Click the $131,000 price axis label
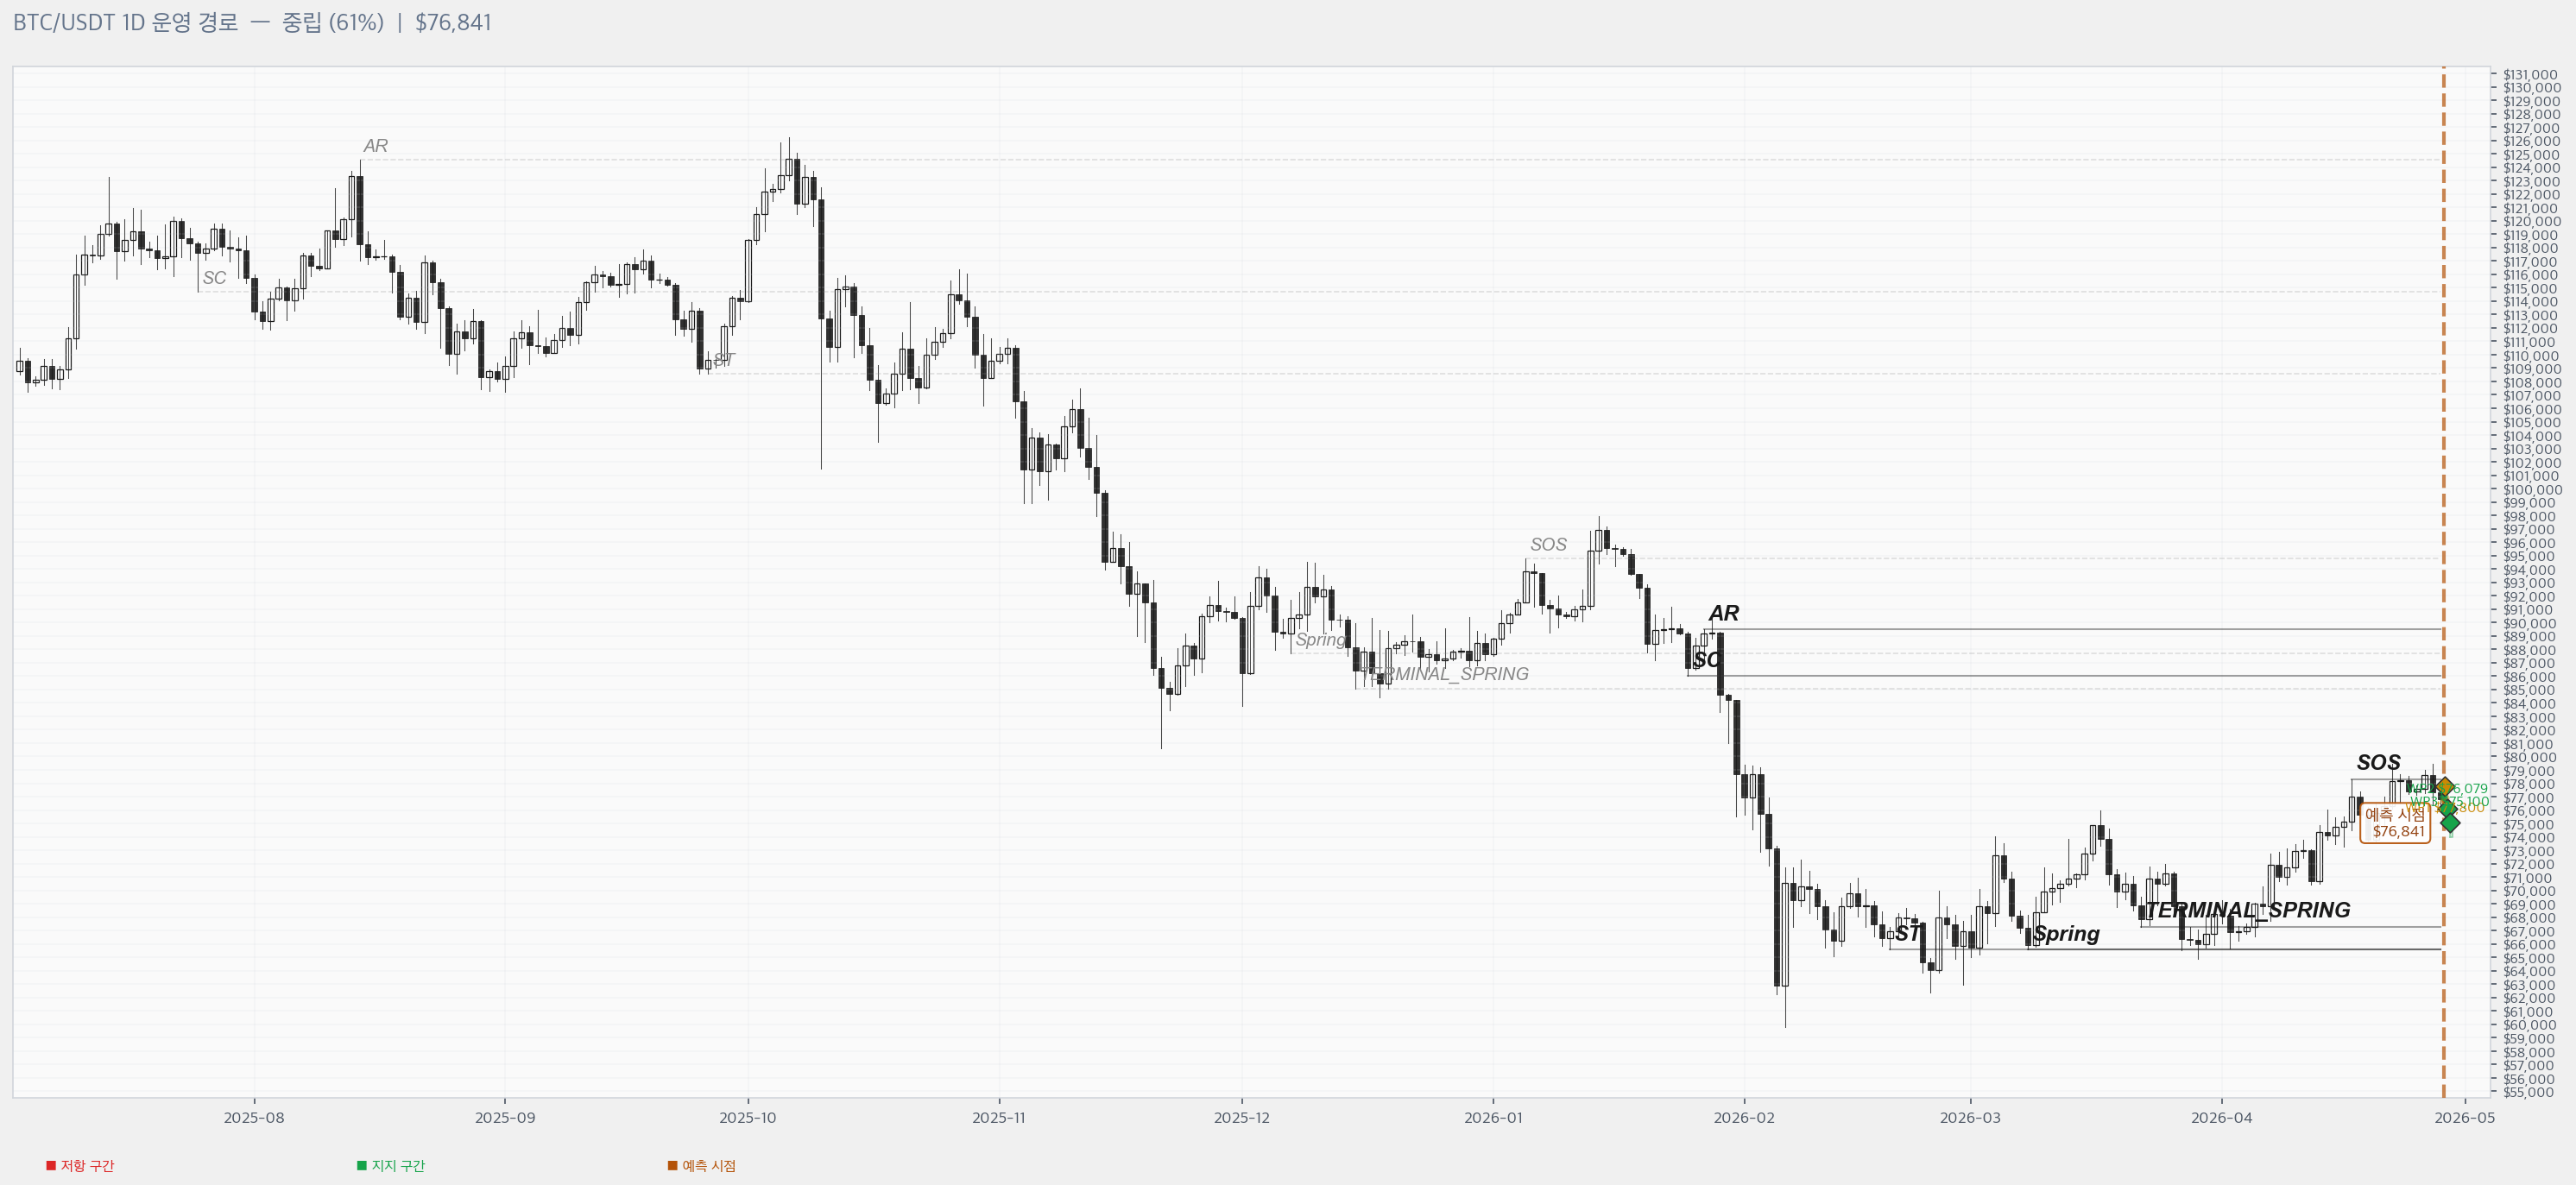This screenshot has height=1185, width=2576. pos(2531,75)
